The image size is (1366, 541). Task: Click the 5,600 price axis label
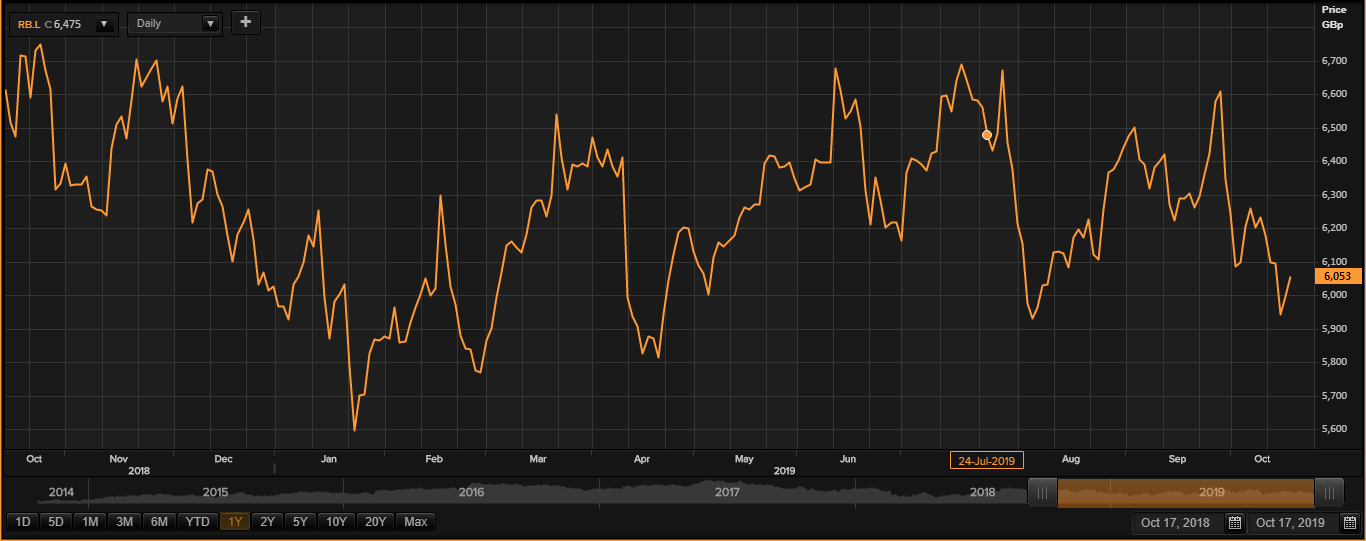1334,429
